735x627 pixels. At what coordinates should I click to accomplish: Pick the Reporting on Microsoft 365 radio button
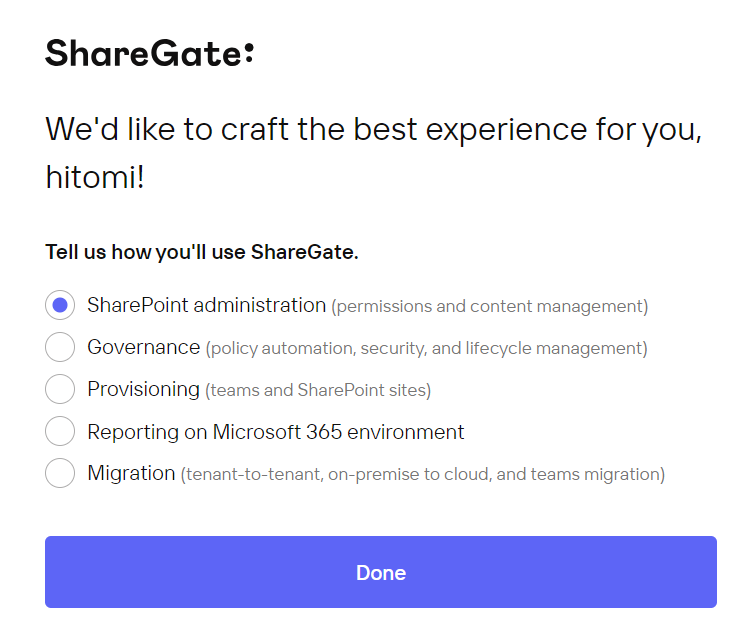[60, 431]
